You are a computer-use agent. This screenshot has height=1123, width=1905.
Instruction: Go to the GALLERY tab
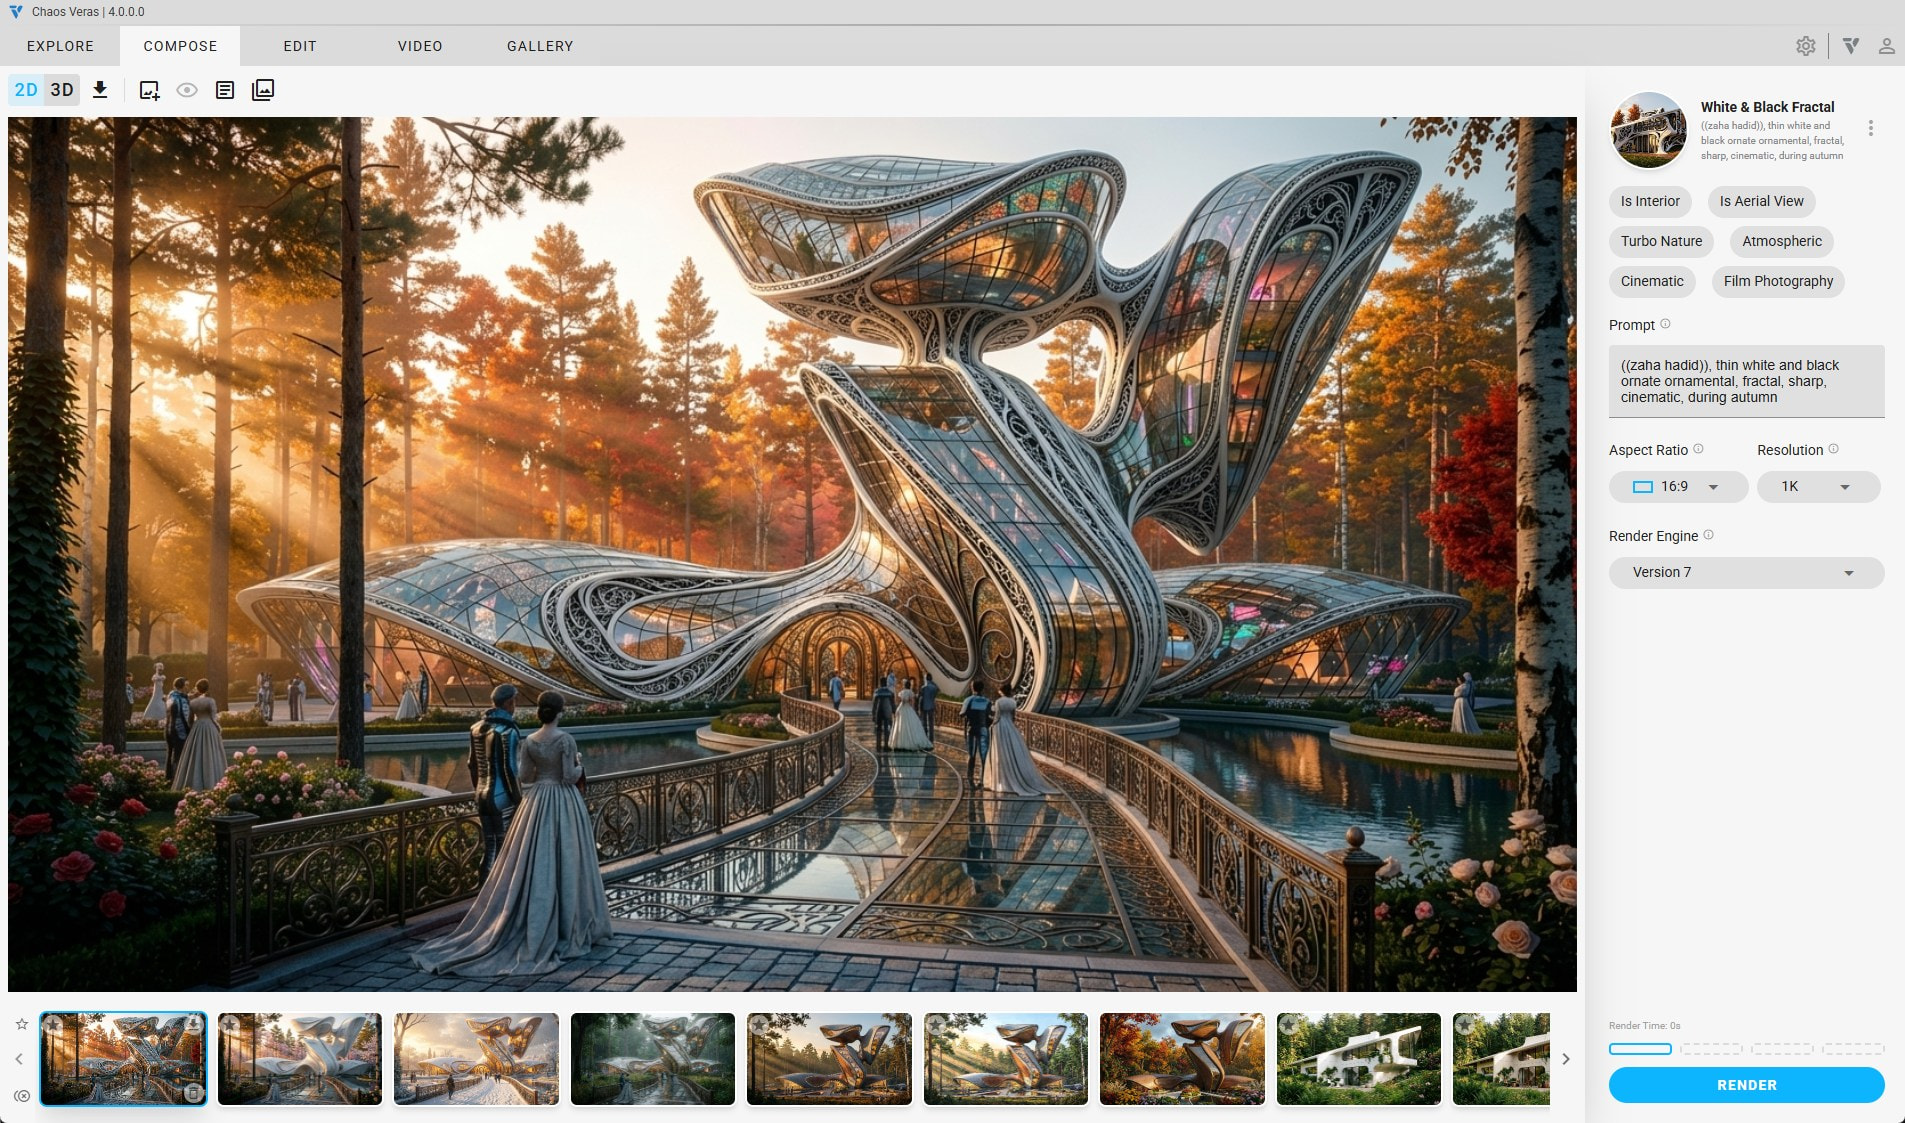pos(540,46)
